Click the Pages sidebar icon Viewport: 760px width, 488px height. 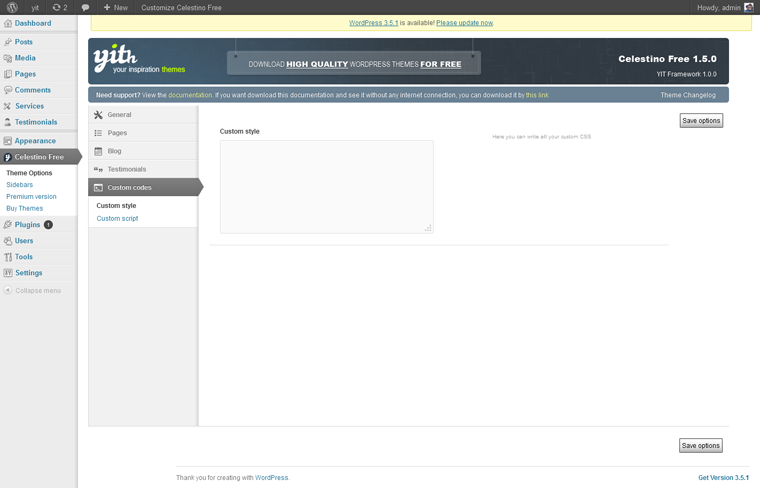tap(8, 74)
